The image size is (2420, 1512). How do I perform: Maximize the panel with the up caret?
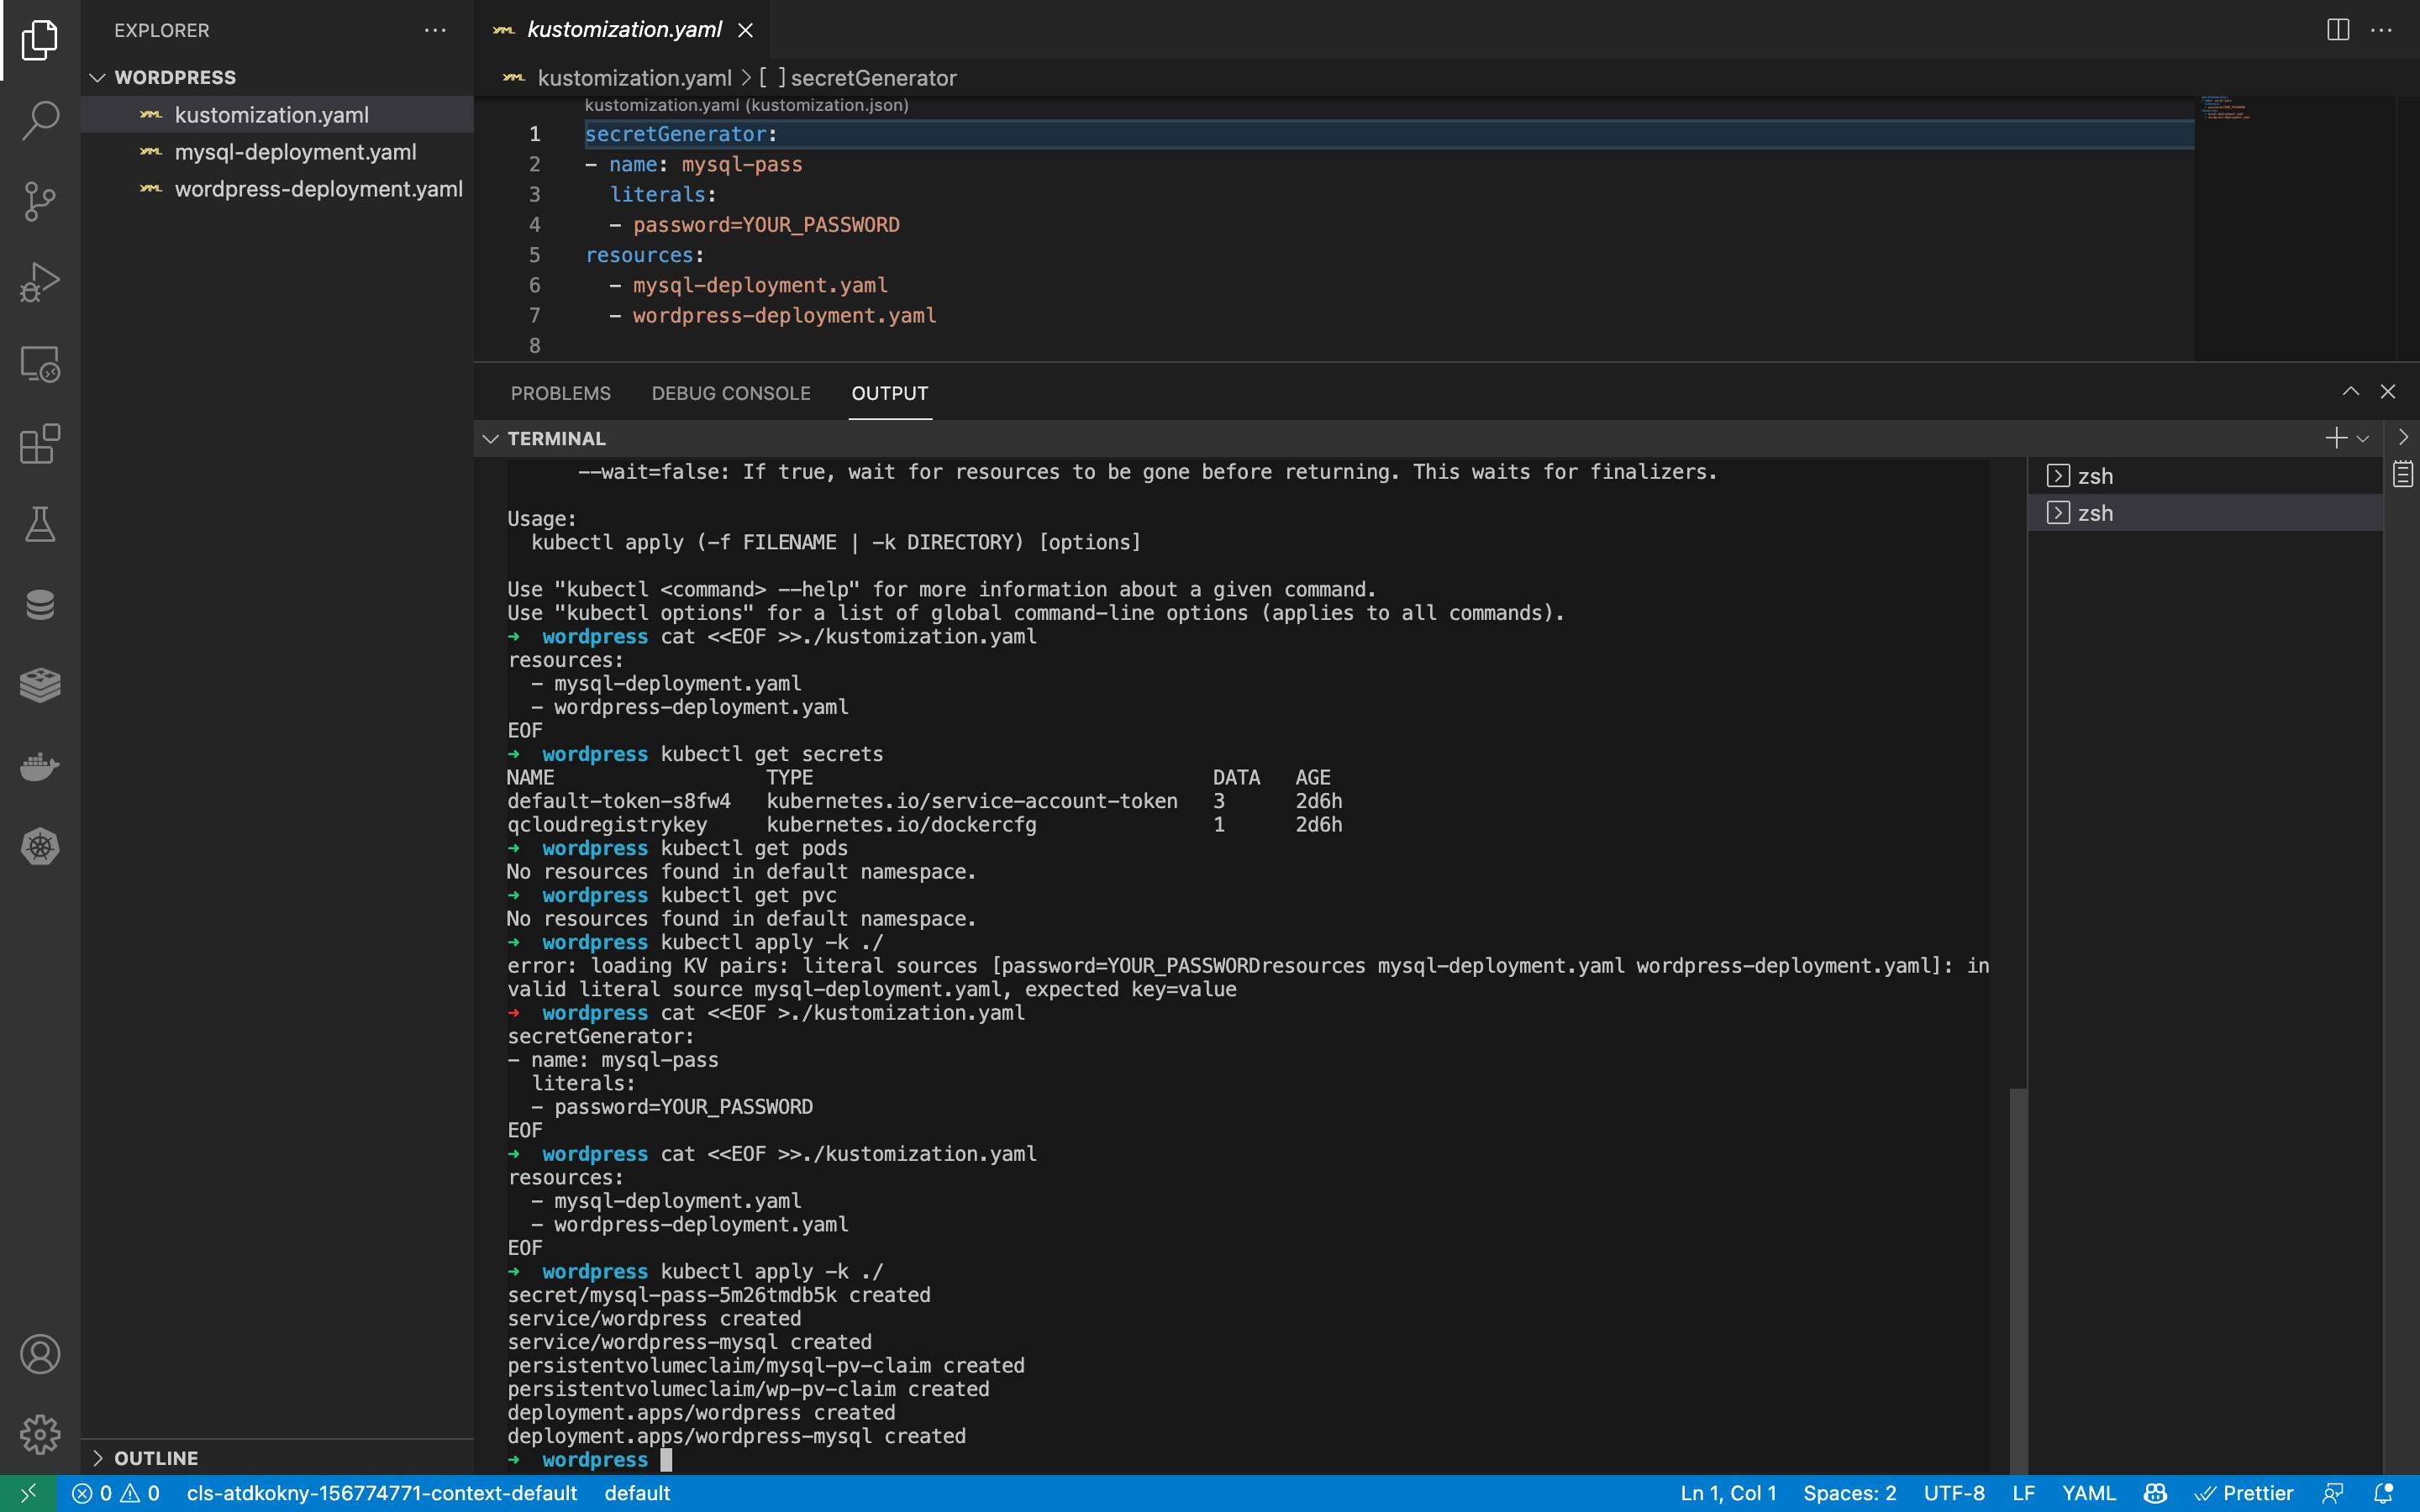click(x=2350, y=392)
